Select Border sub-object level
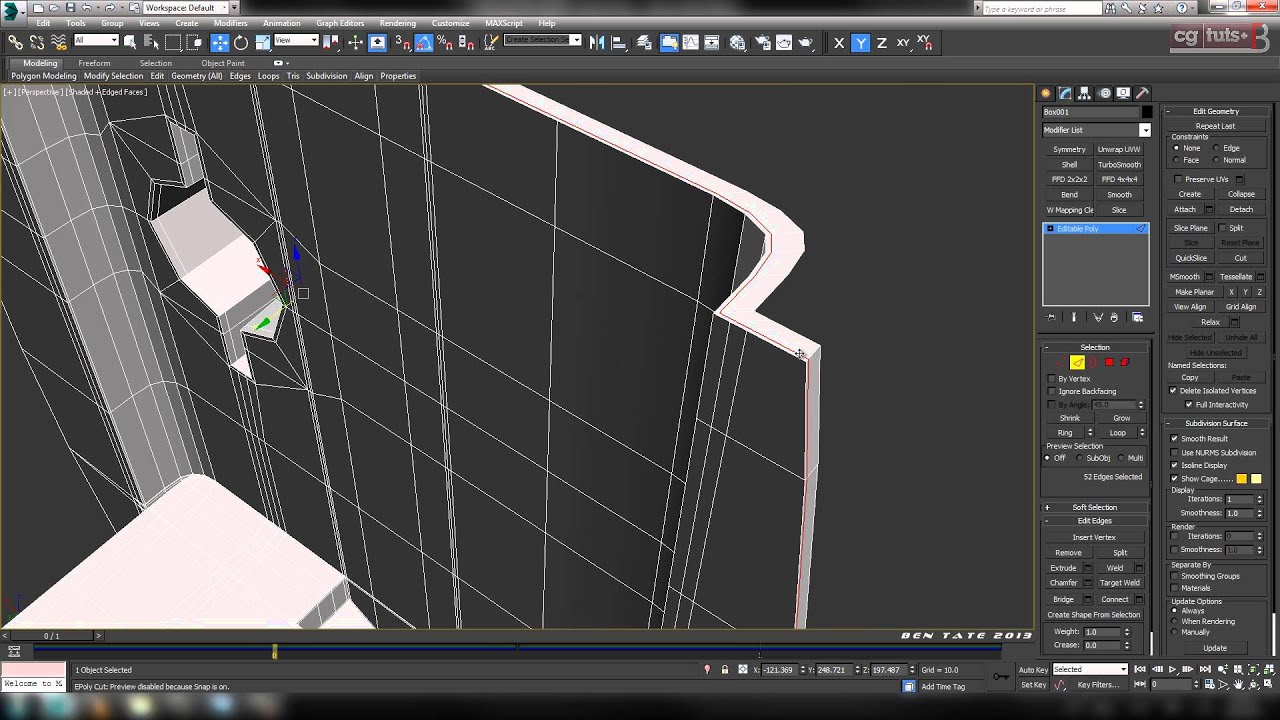This screenshot has width=1280, height=720. (1092, 362)
